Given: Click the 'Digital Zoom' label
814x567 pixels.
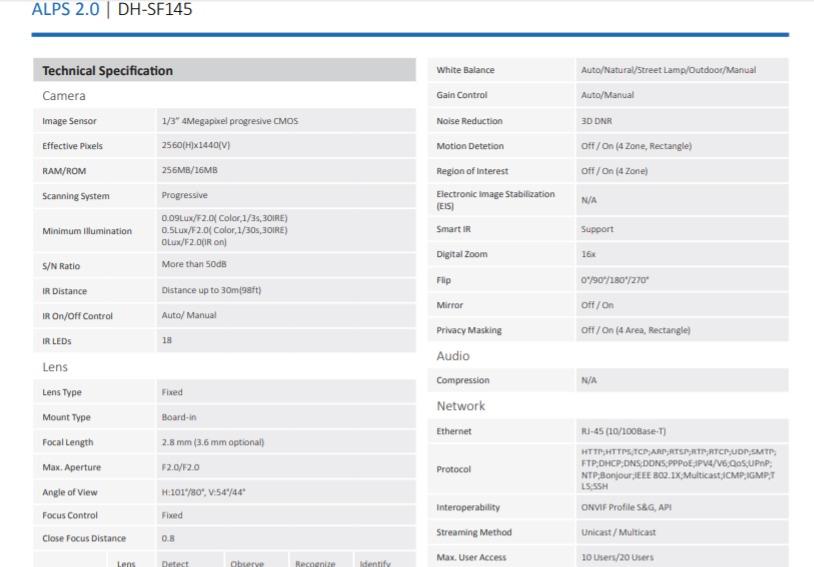Looking at the screenshot, I should pyautogui.click(x=462, y=254).
